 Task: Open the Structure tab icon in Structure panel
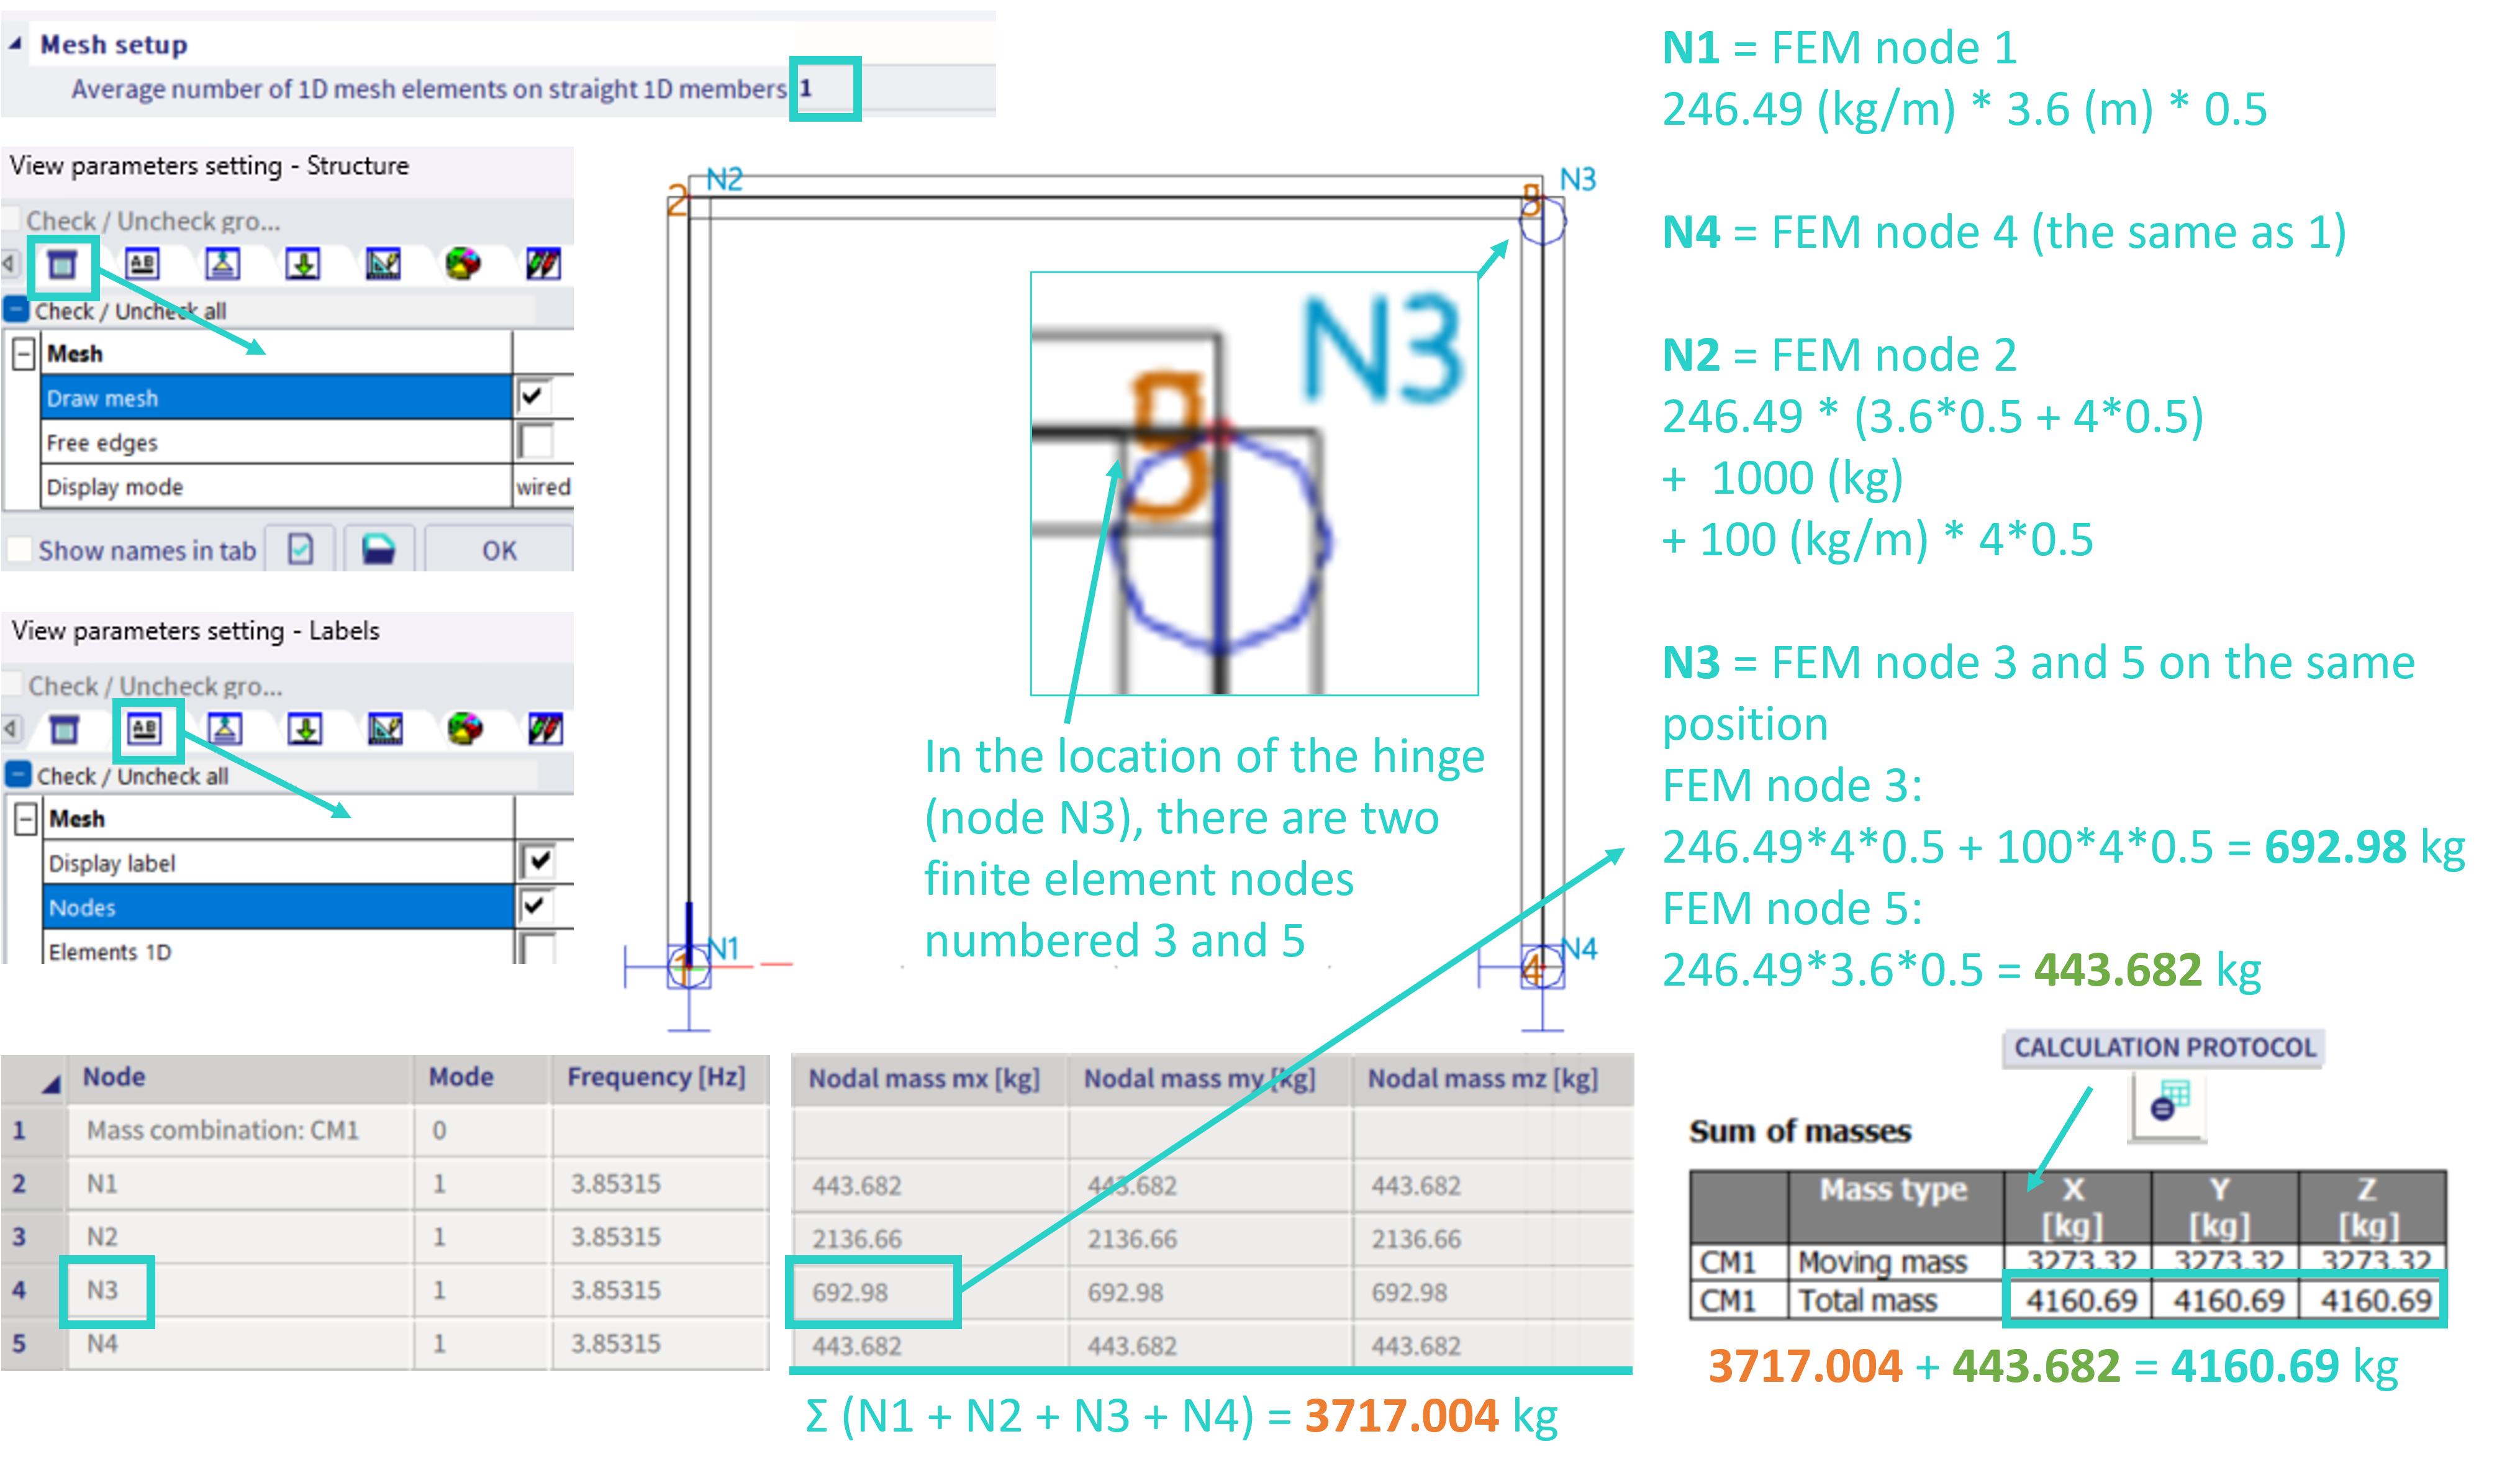coord(62,265)
